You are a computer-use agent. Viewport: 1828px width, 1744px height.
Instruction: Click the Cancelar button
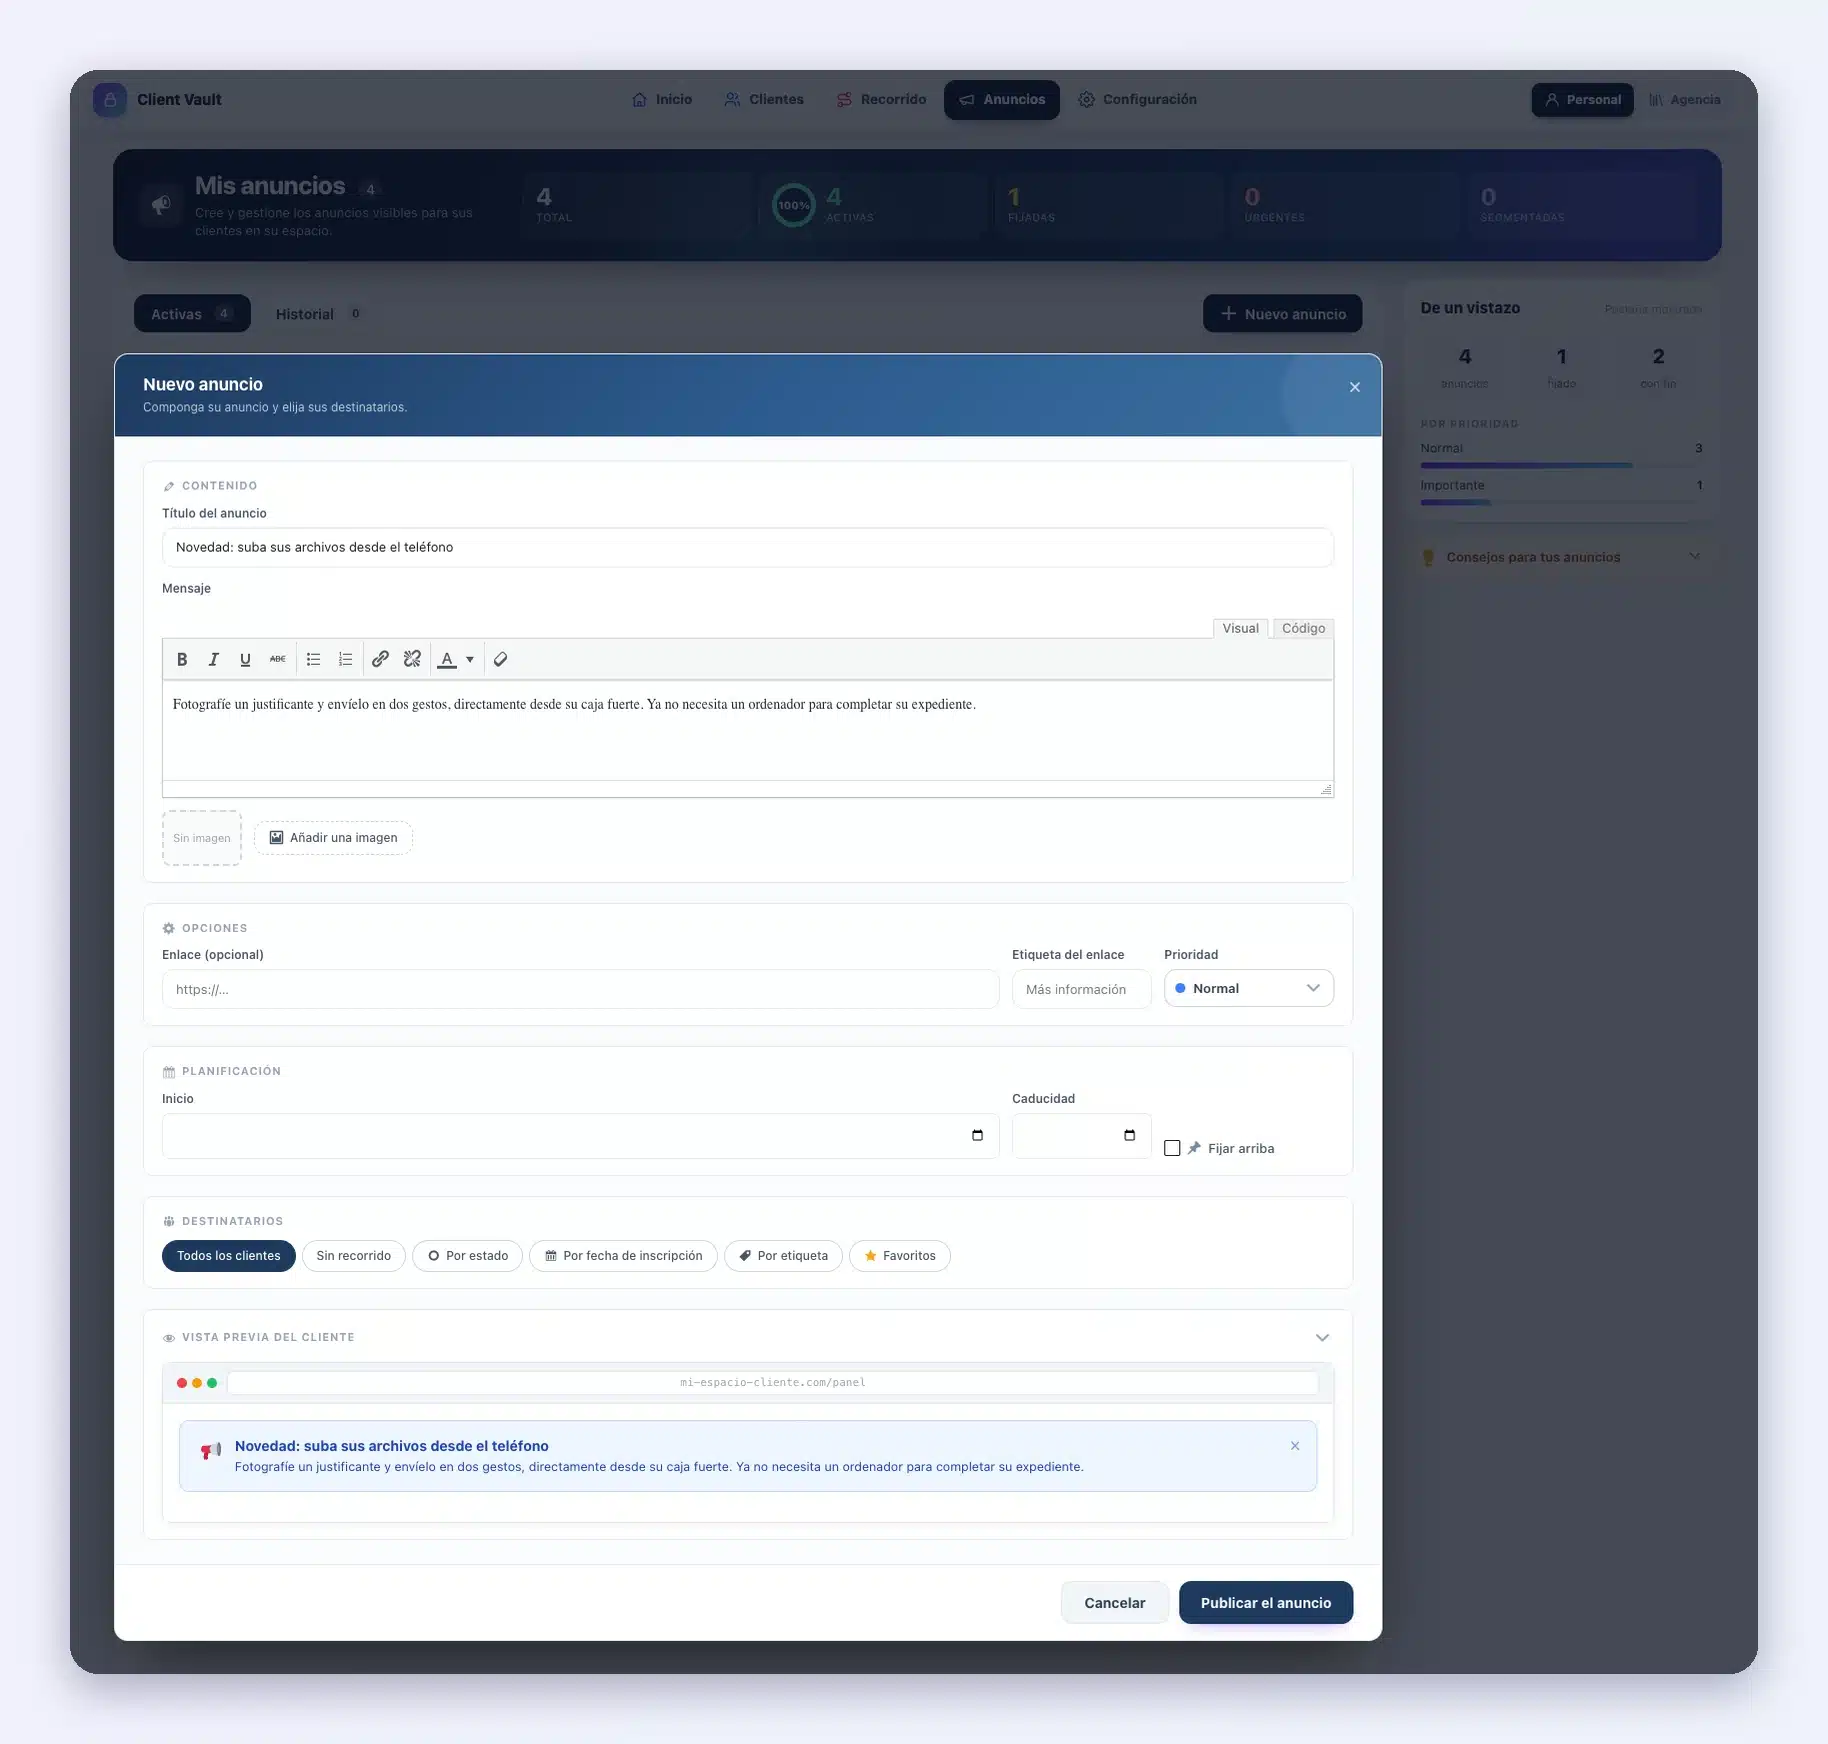coord(1115,1602)
